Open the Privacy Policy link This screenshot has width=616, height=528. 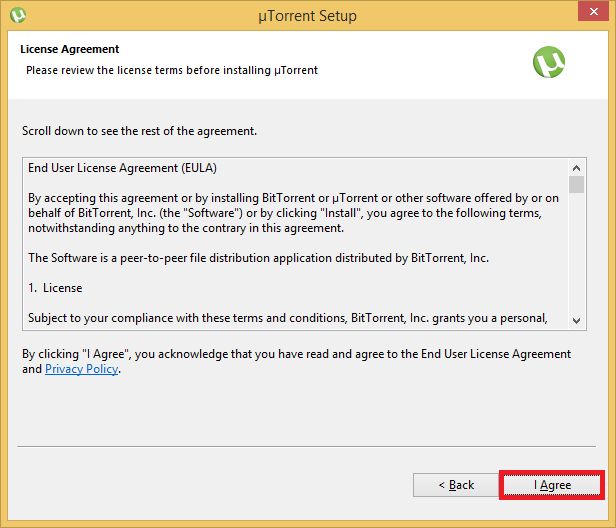coord(81,369)
